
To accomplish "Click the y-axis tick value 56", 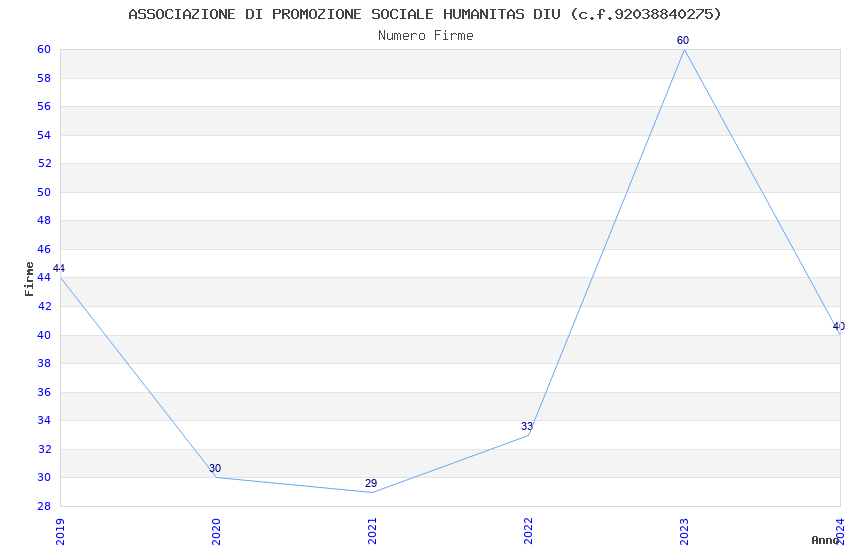I will [x=44, y=107].
